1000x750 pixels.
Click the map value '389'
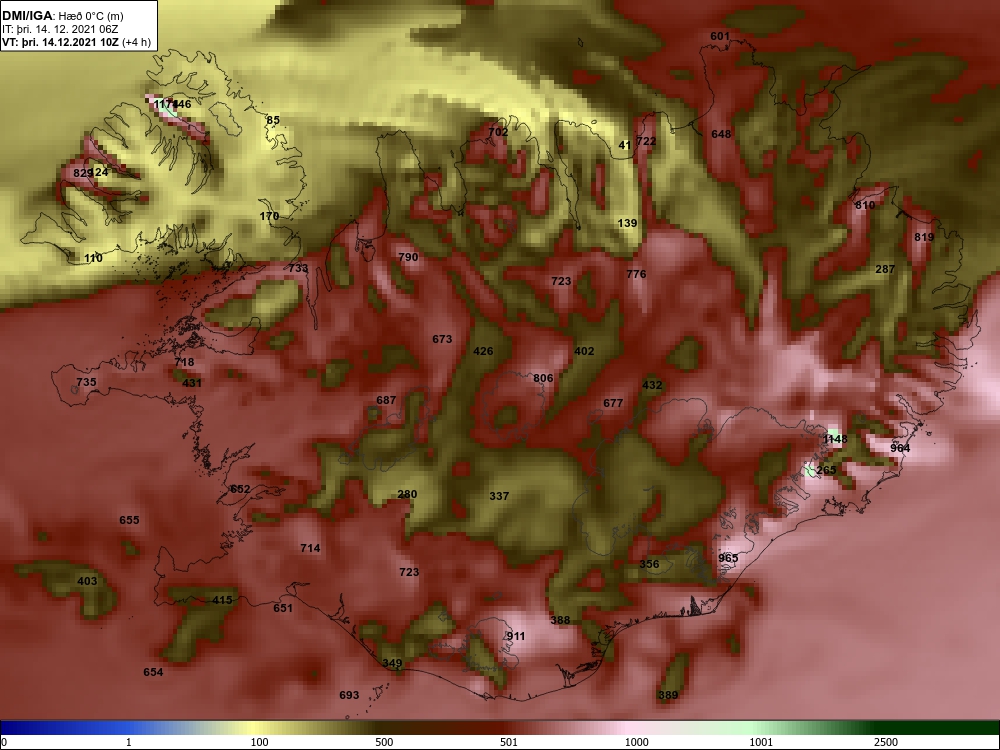click(x=668, y=695)
